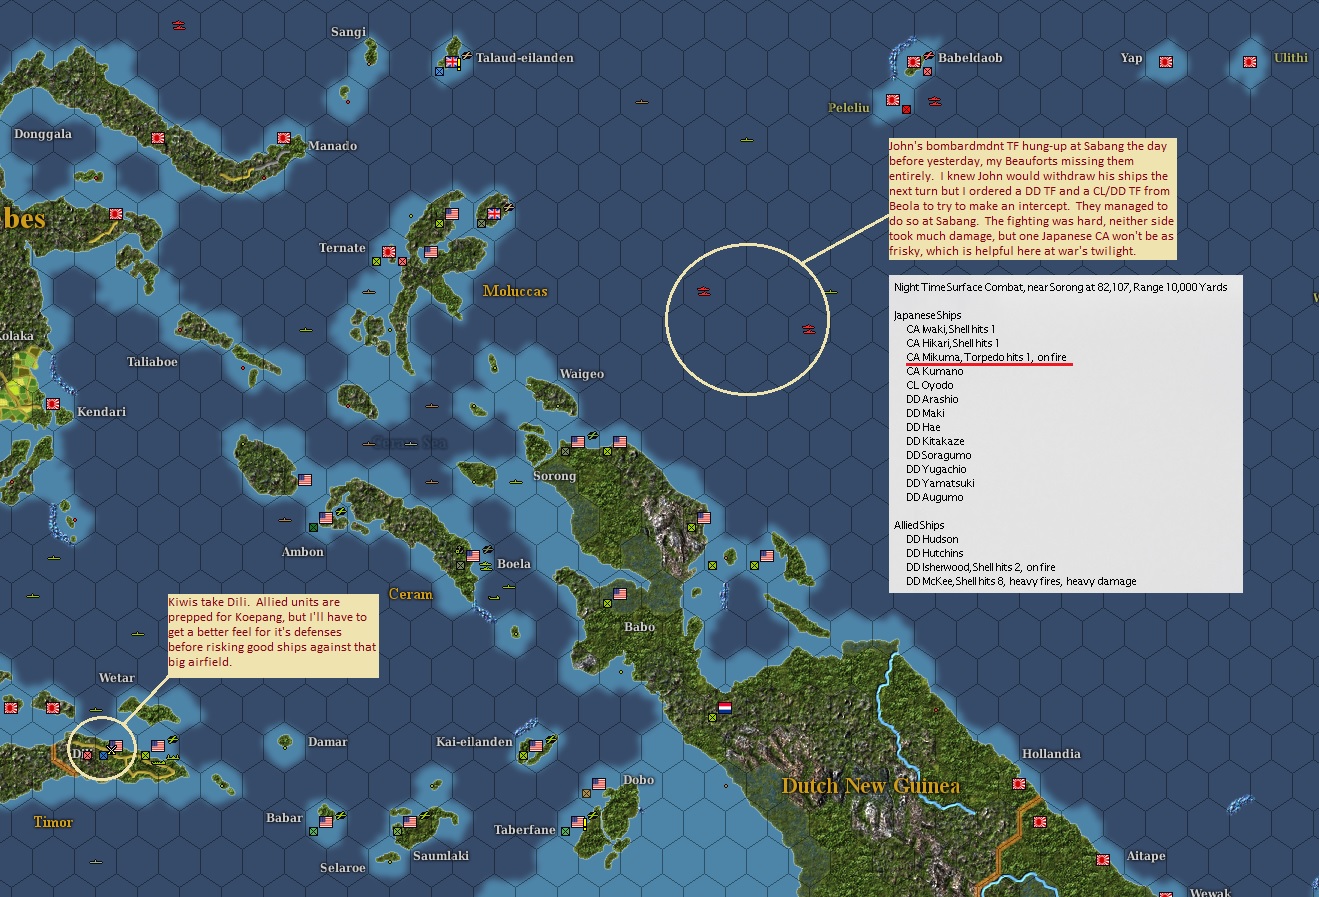The height and width of the screenshot is (897, 1319).
Task: Select the American task force icon at Sorong
Action: (x=577, y=440)
